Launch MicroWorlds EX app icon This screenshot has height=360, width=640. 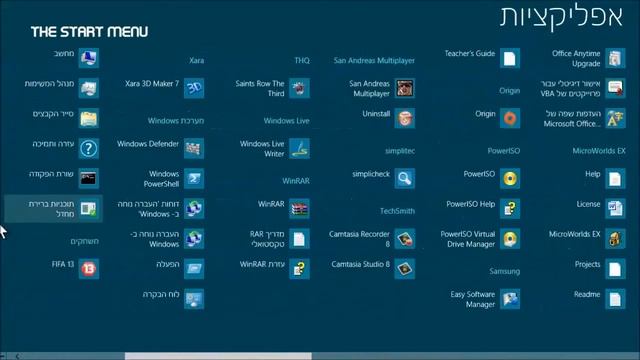615,239
